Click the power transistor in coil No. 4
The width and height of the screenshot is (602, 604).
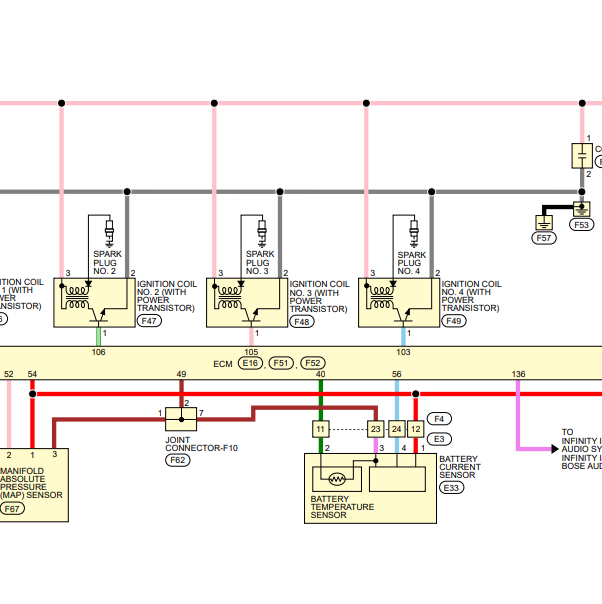[x=403, y=314]
